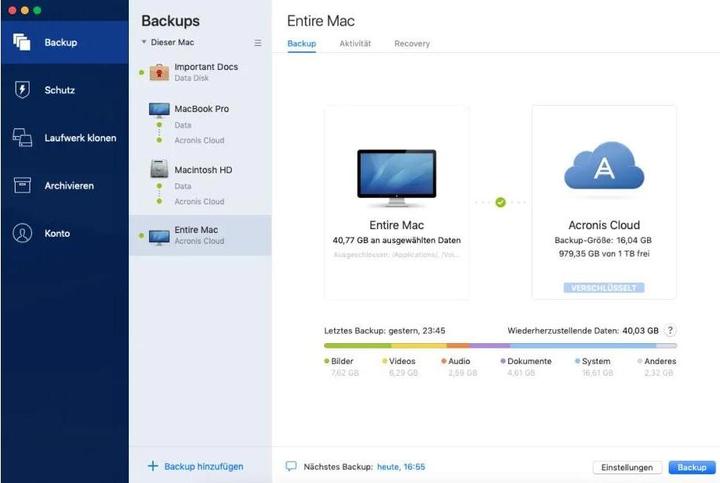
Task: Click the Audio legend color dot
Action: click(444, 361)
